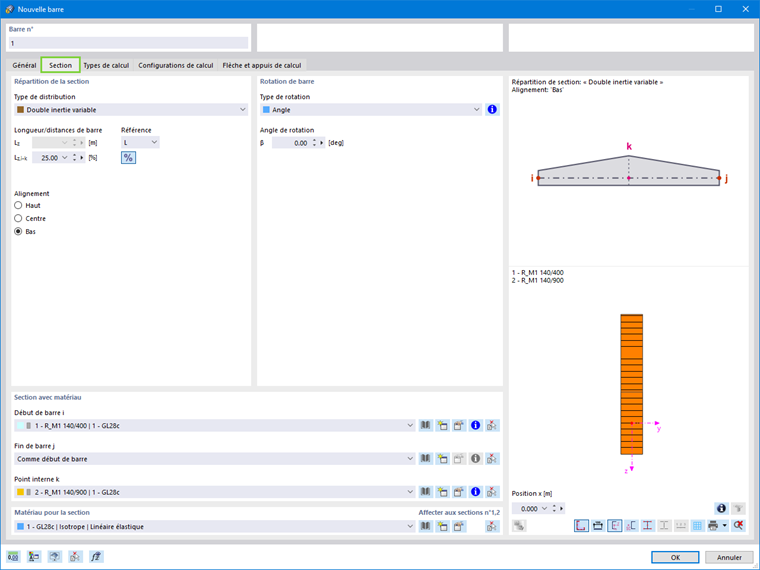
Task: Click the print icon in preview toolbar
Action: pyautogui.click(x=712, y=525)
